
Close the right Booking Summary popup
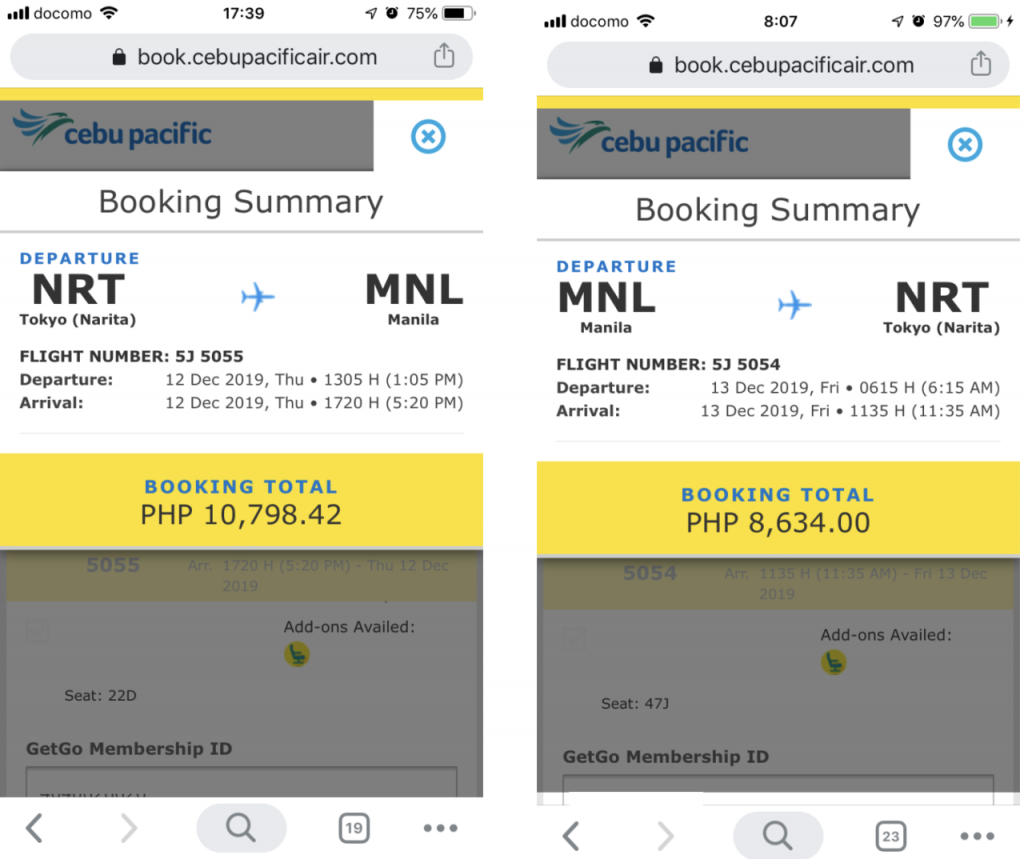tap(965, 144)
